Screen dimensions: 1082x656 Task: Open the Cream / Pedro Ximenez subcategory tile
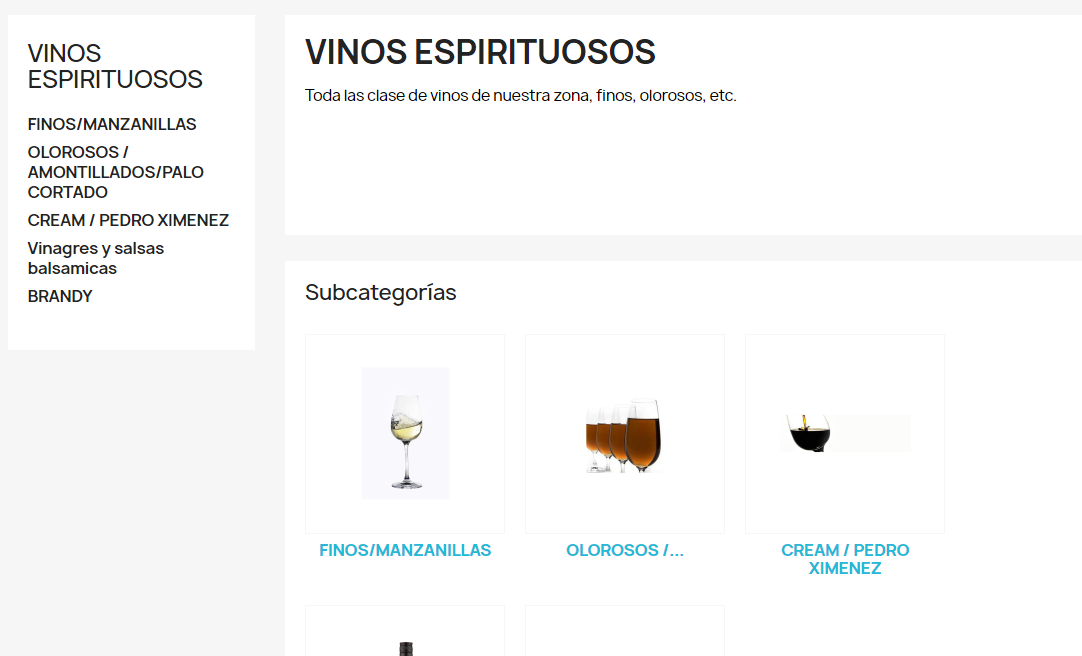point(845,434)
